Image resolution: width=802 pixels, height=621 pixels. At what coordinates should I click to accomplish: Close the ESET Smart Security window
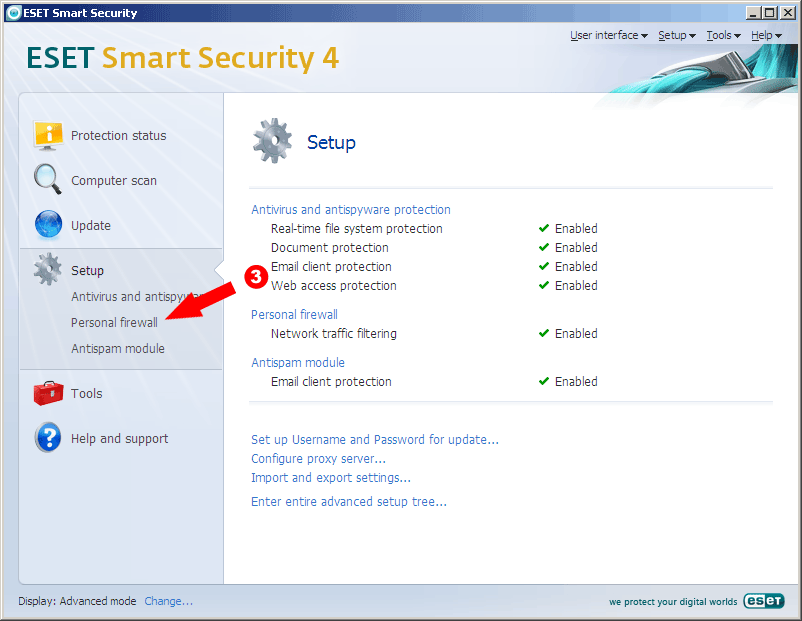[x=788, y=13]
